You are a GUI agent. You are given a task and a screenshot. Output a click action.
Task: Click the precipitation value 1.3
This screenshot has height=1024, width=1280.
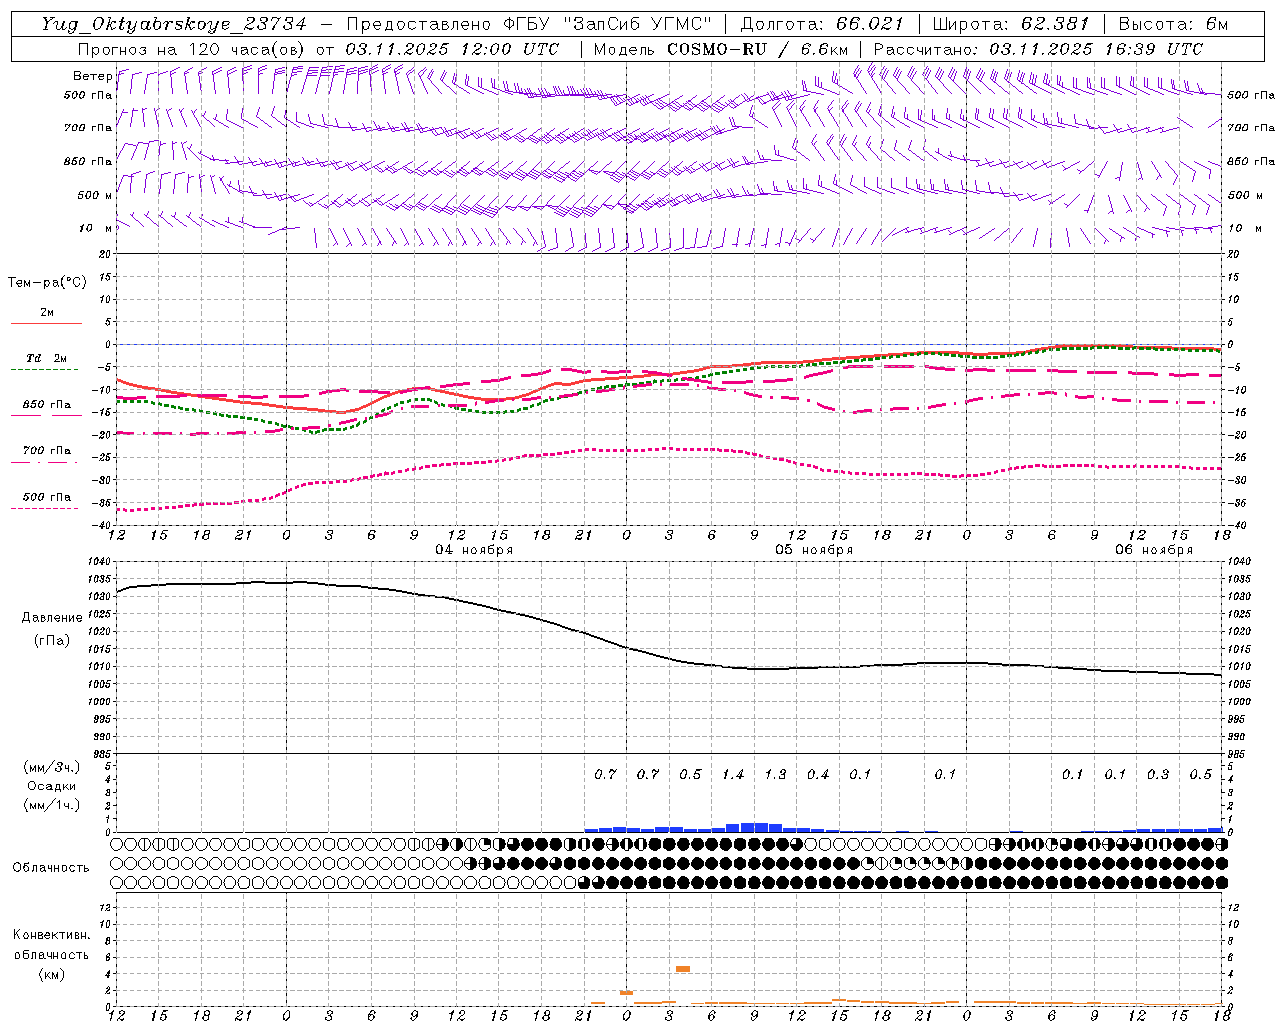pos(775,775)
